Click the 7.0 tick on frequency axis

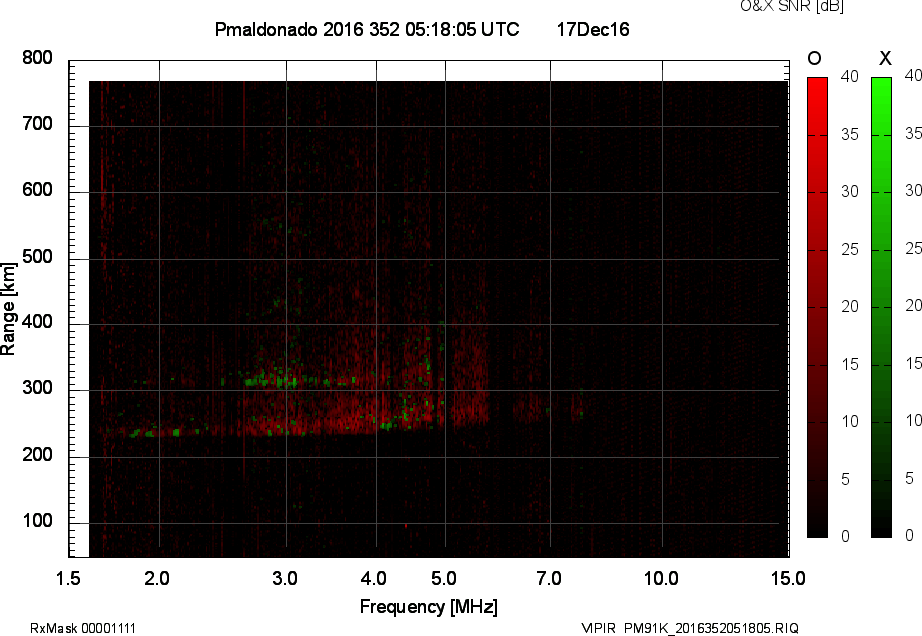tap(550, 578)
